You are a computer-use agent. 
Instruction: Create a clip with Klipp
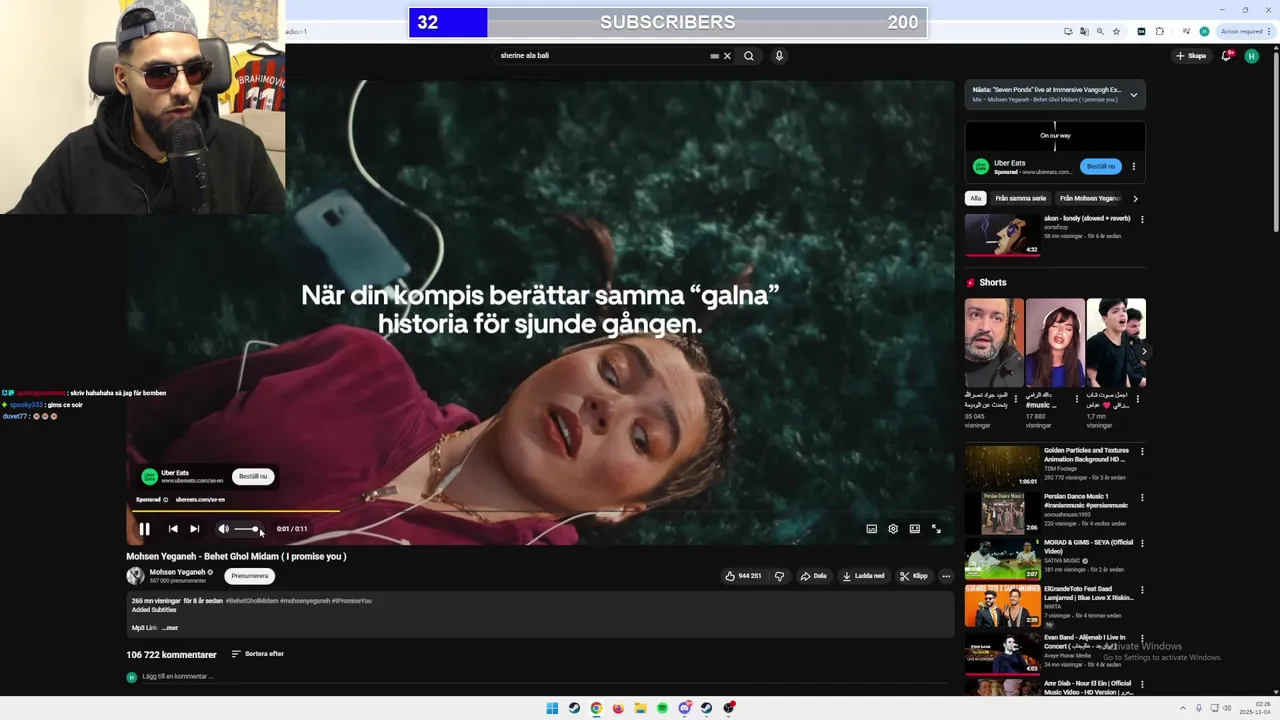(913, 576)
